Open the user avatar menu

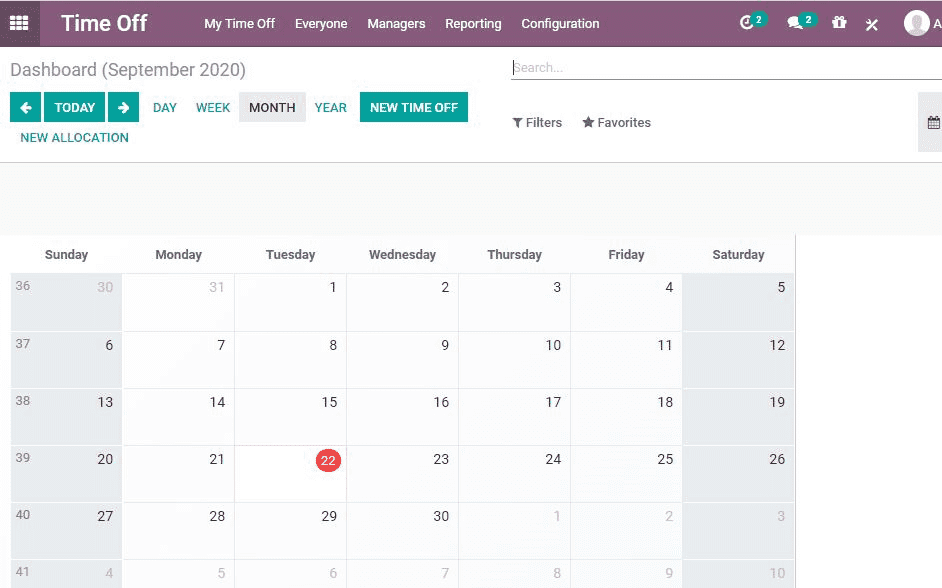[x=917, y=23]
